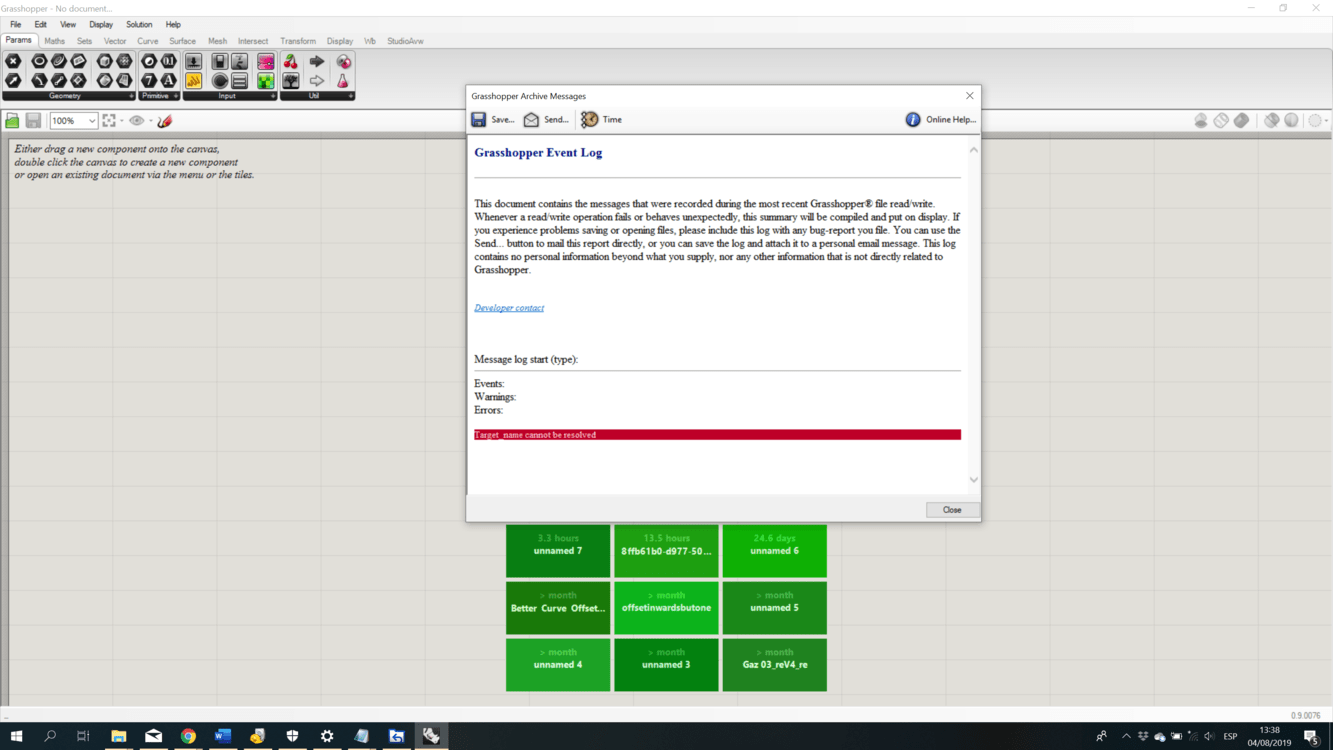Click the red 'Target_name cannot be resolved' error

point(717,435)
